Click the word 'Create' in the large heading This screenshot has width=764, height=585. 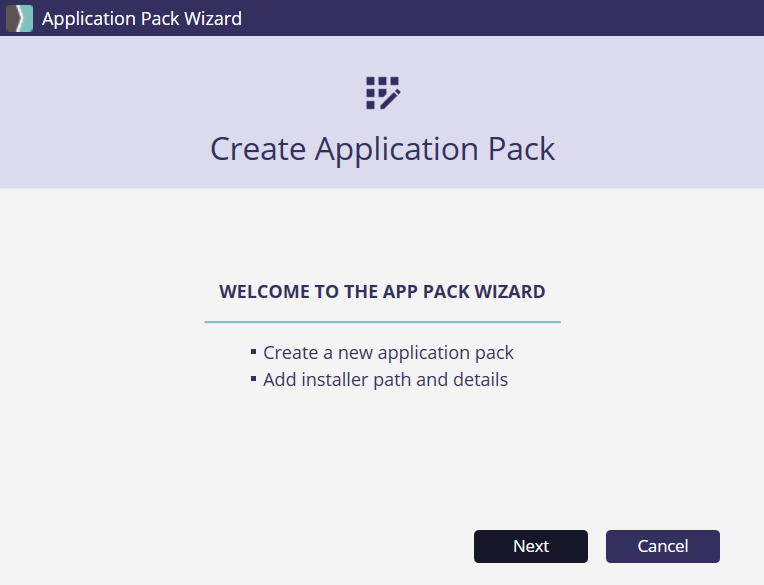point(258,149)
